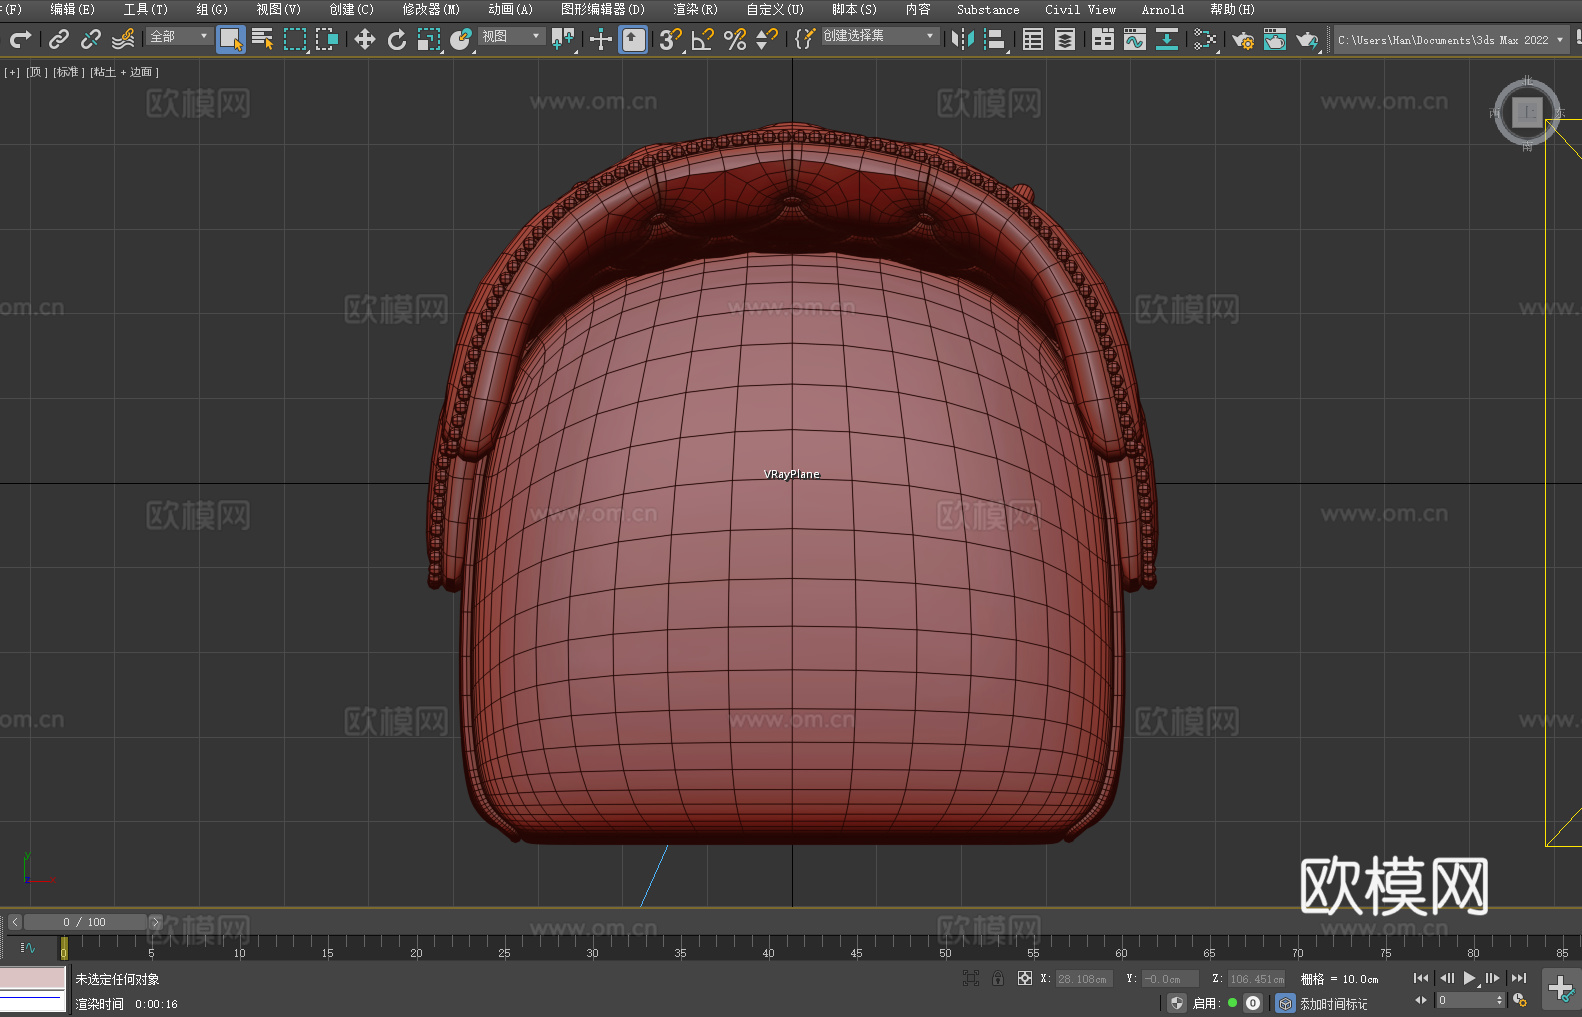The image size is (1582, 1017).
Task: Open the 创建(C) menu
Action: point(351,9)
